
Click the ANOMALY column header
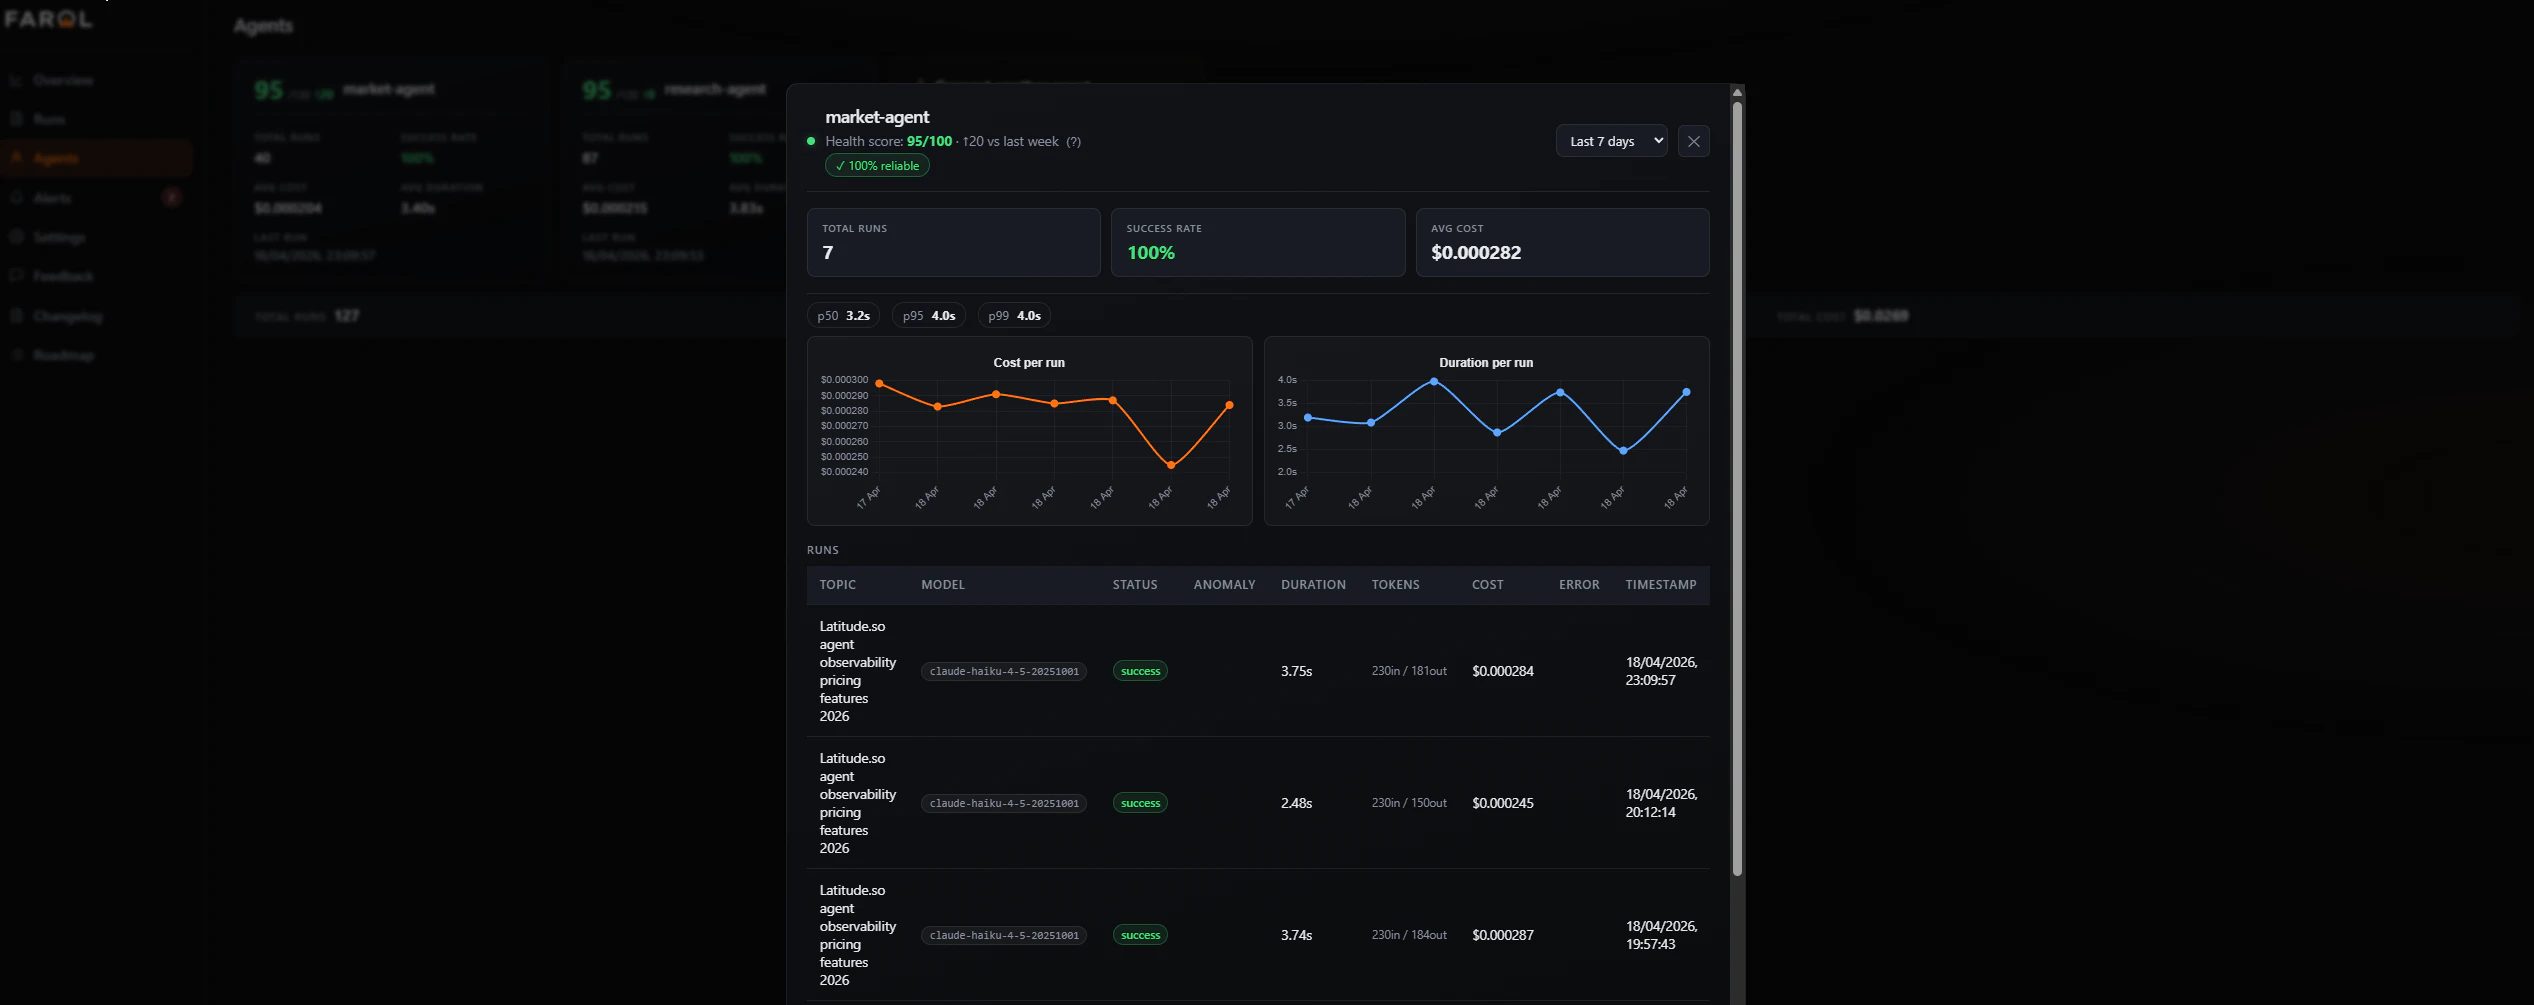pos(1224,585)
